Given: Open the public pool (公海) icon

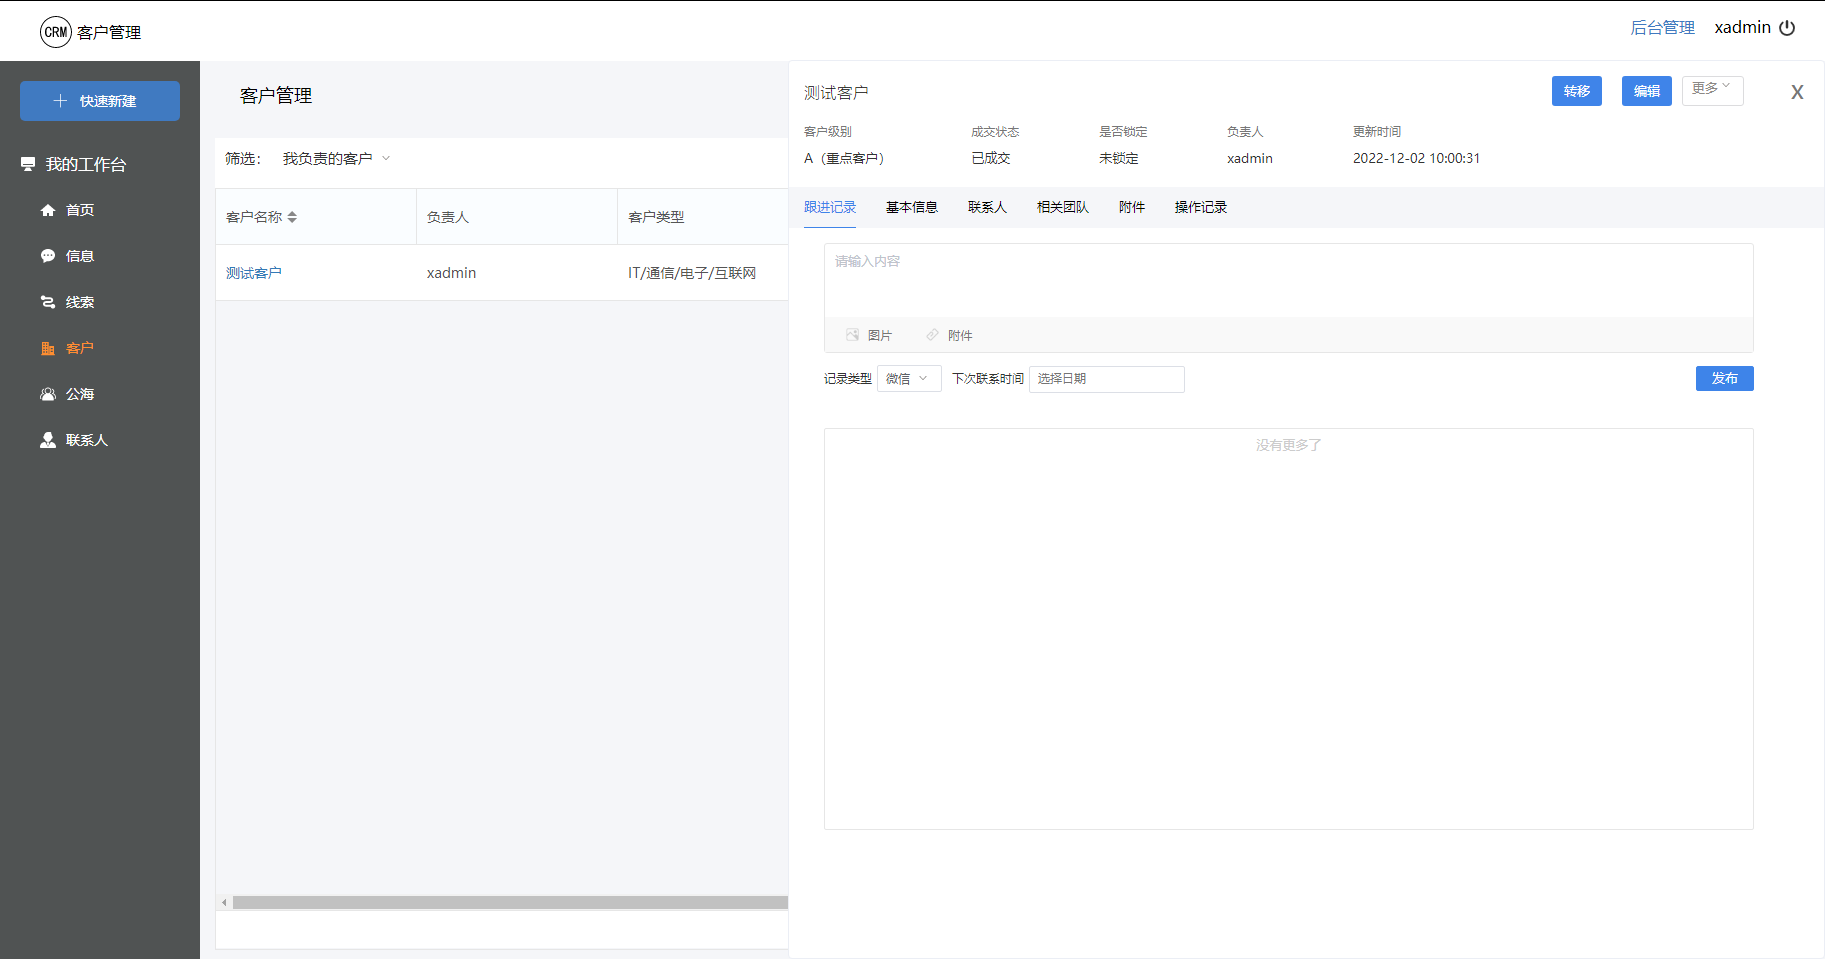Looking at the screenshot, I should coord(48,394).
